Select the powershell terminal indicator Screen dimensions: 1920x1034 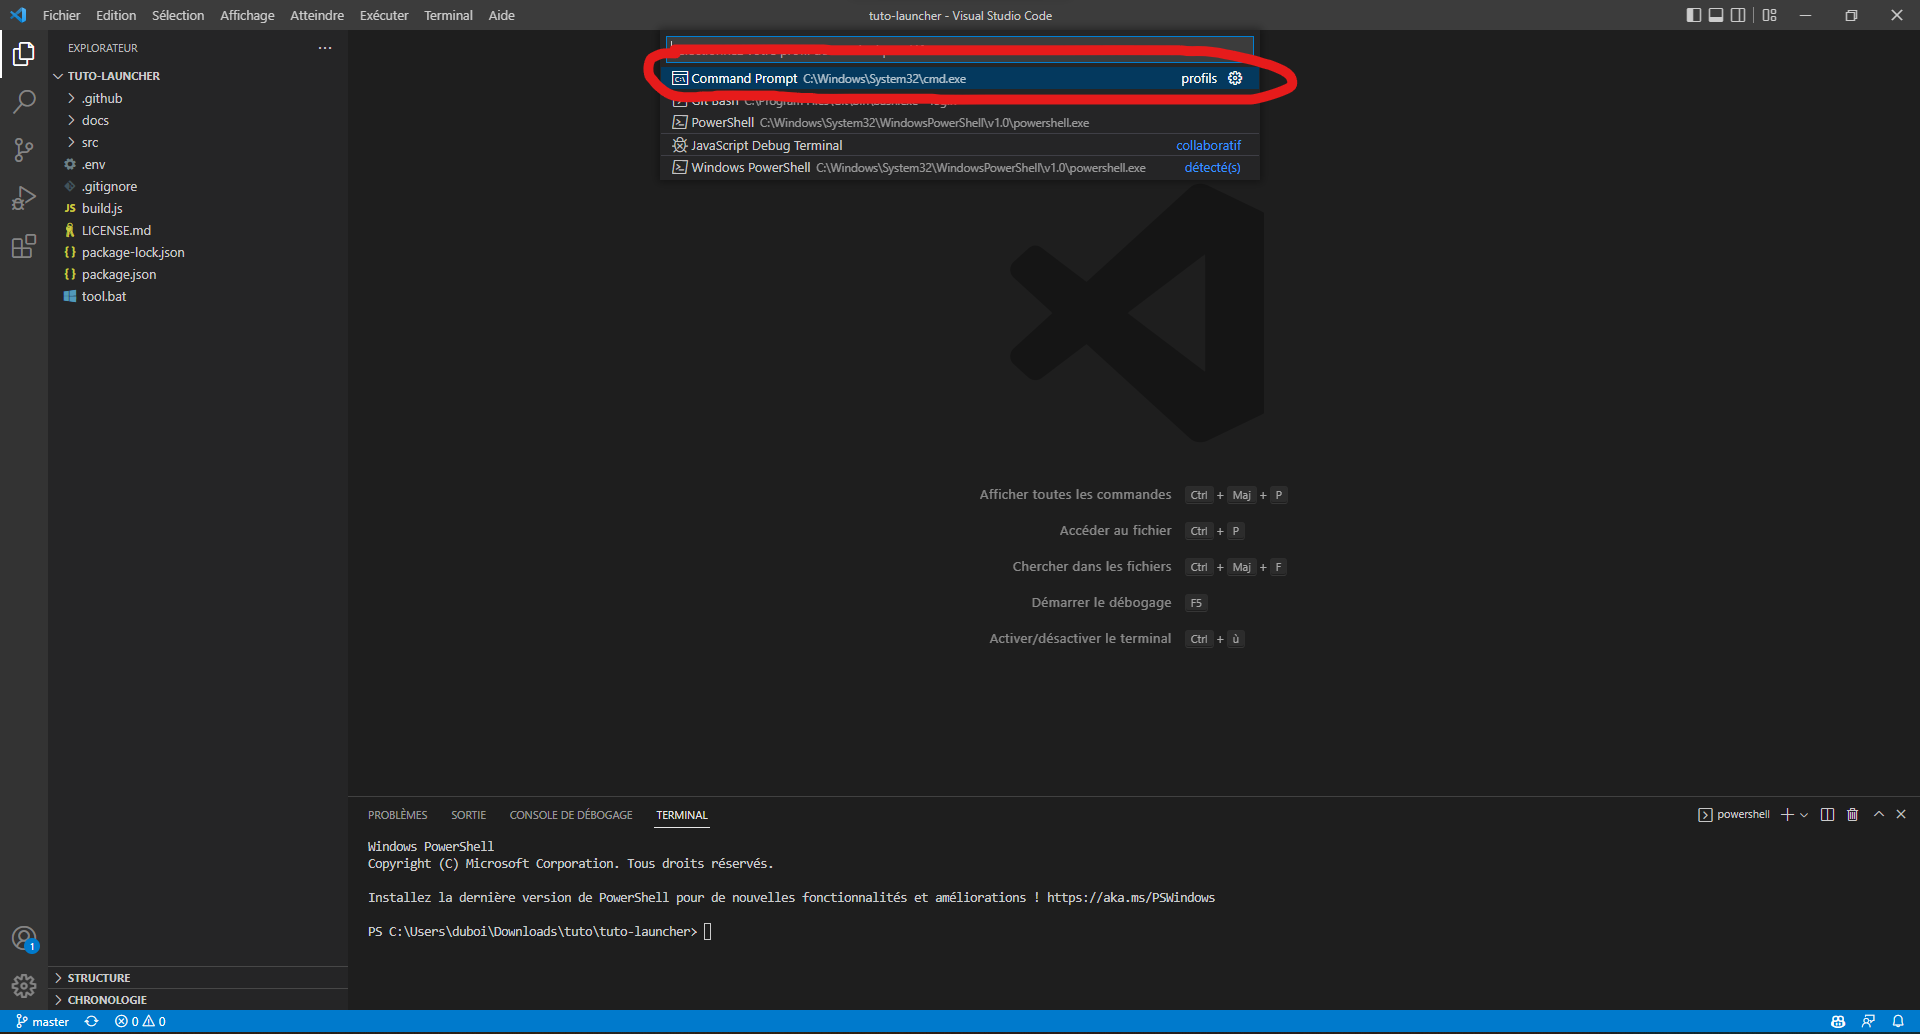(1733, 815)
